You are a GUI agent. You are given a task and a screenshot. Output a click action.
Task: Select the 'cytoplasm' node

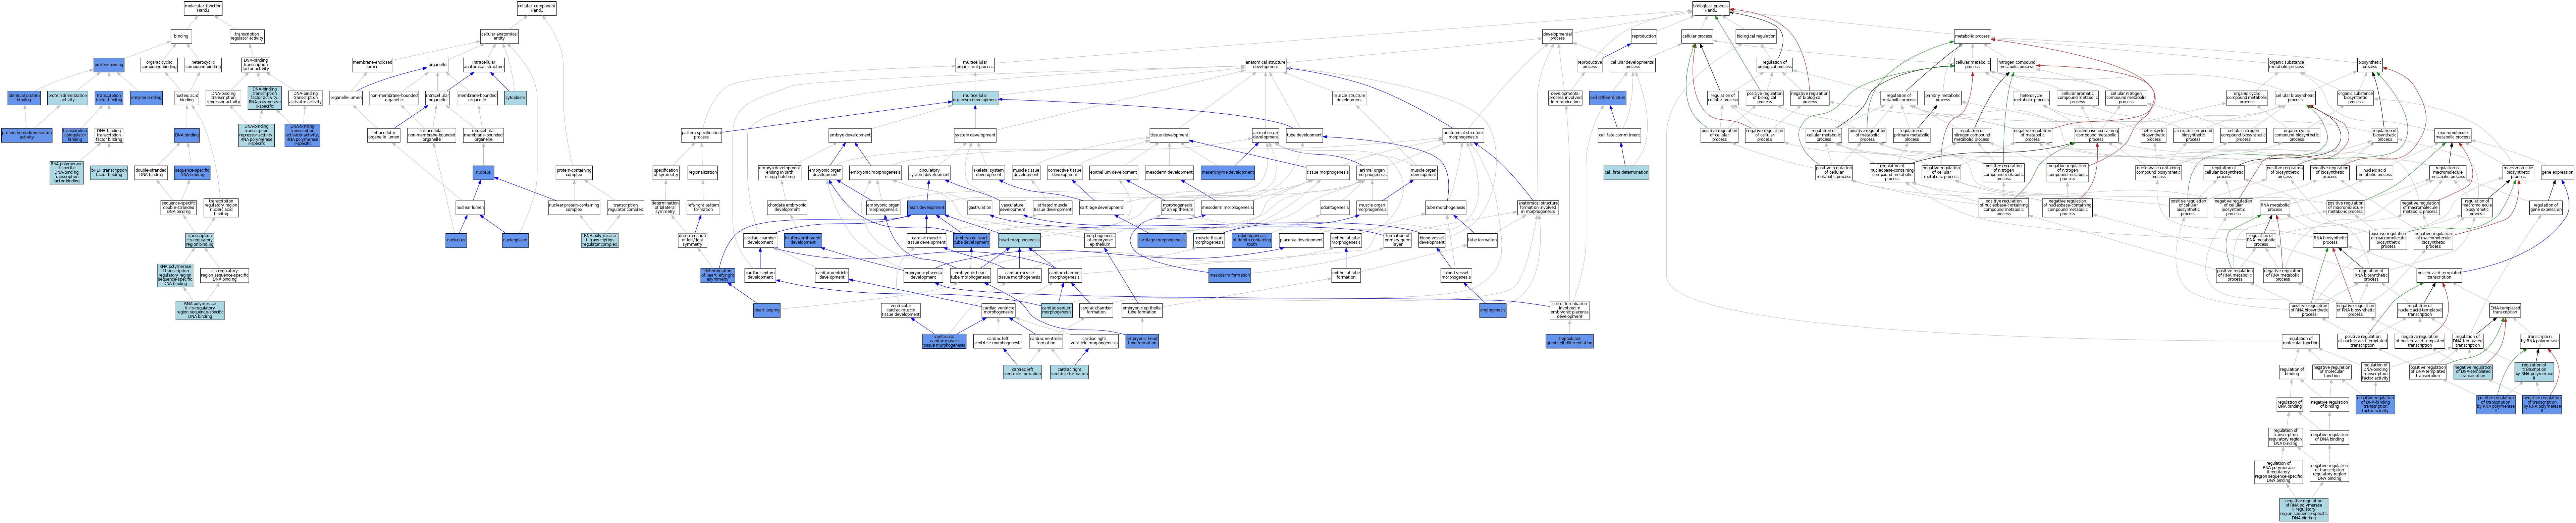point(515,98)
